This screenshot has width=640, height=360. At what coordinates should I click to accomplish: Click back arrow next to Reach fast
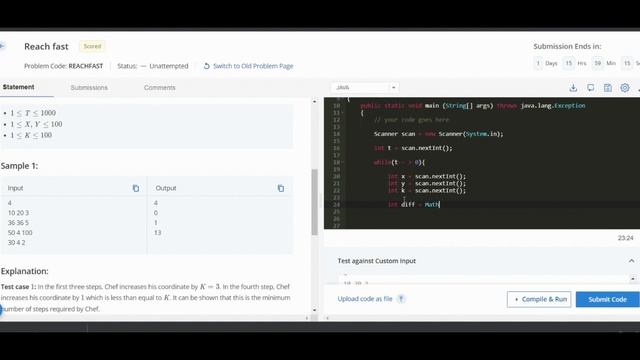tap(2, 46)
